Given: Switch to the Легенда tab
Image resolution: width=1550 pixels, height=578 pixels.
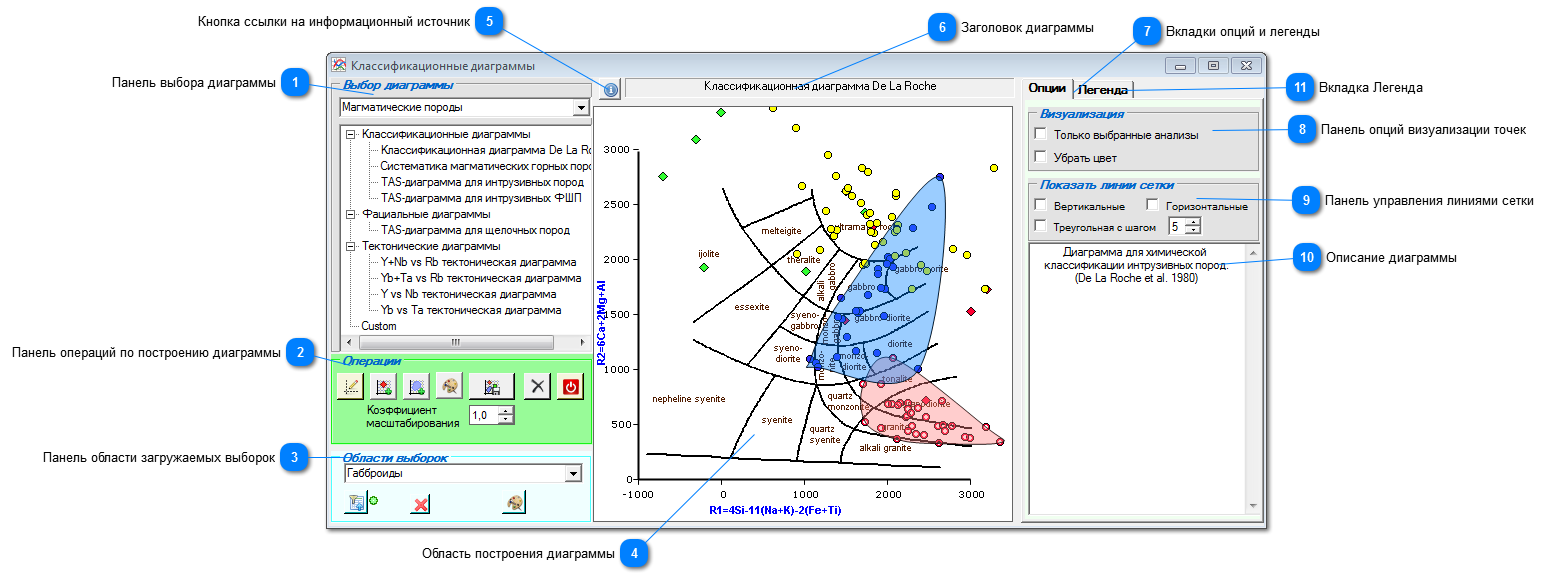Looking at the screenshot, I should click(x=1103, y=90).
